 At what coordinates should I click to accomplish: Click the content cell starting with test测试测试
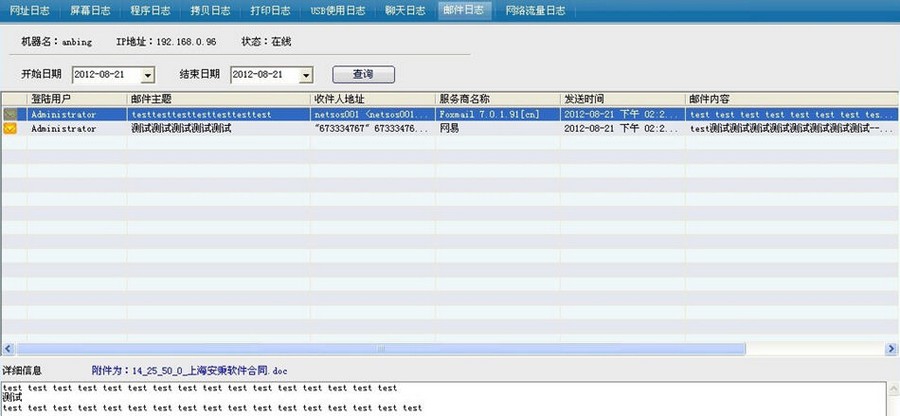click(x=792, y=129)
